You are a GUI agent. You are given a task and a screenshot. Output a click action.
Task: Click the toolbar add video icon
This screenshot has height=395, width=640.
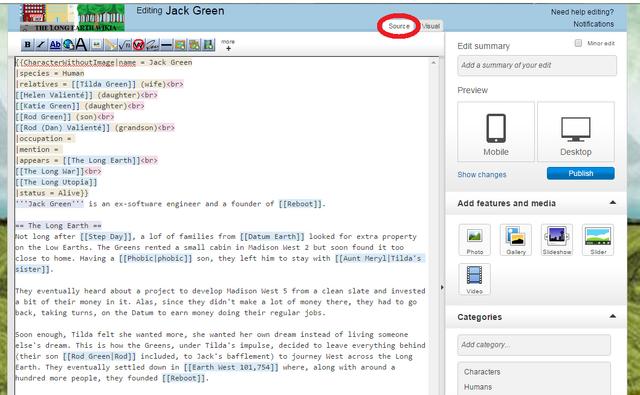[209, 44]
